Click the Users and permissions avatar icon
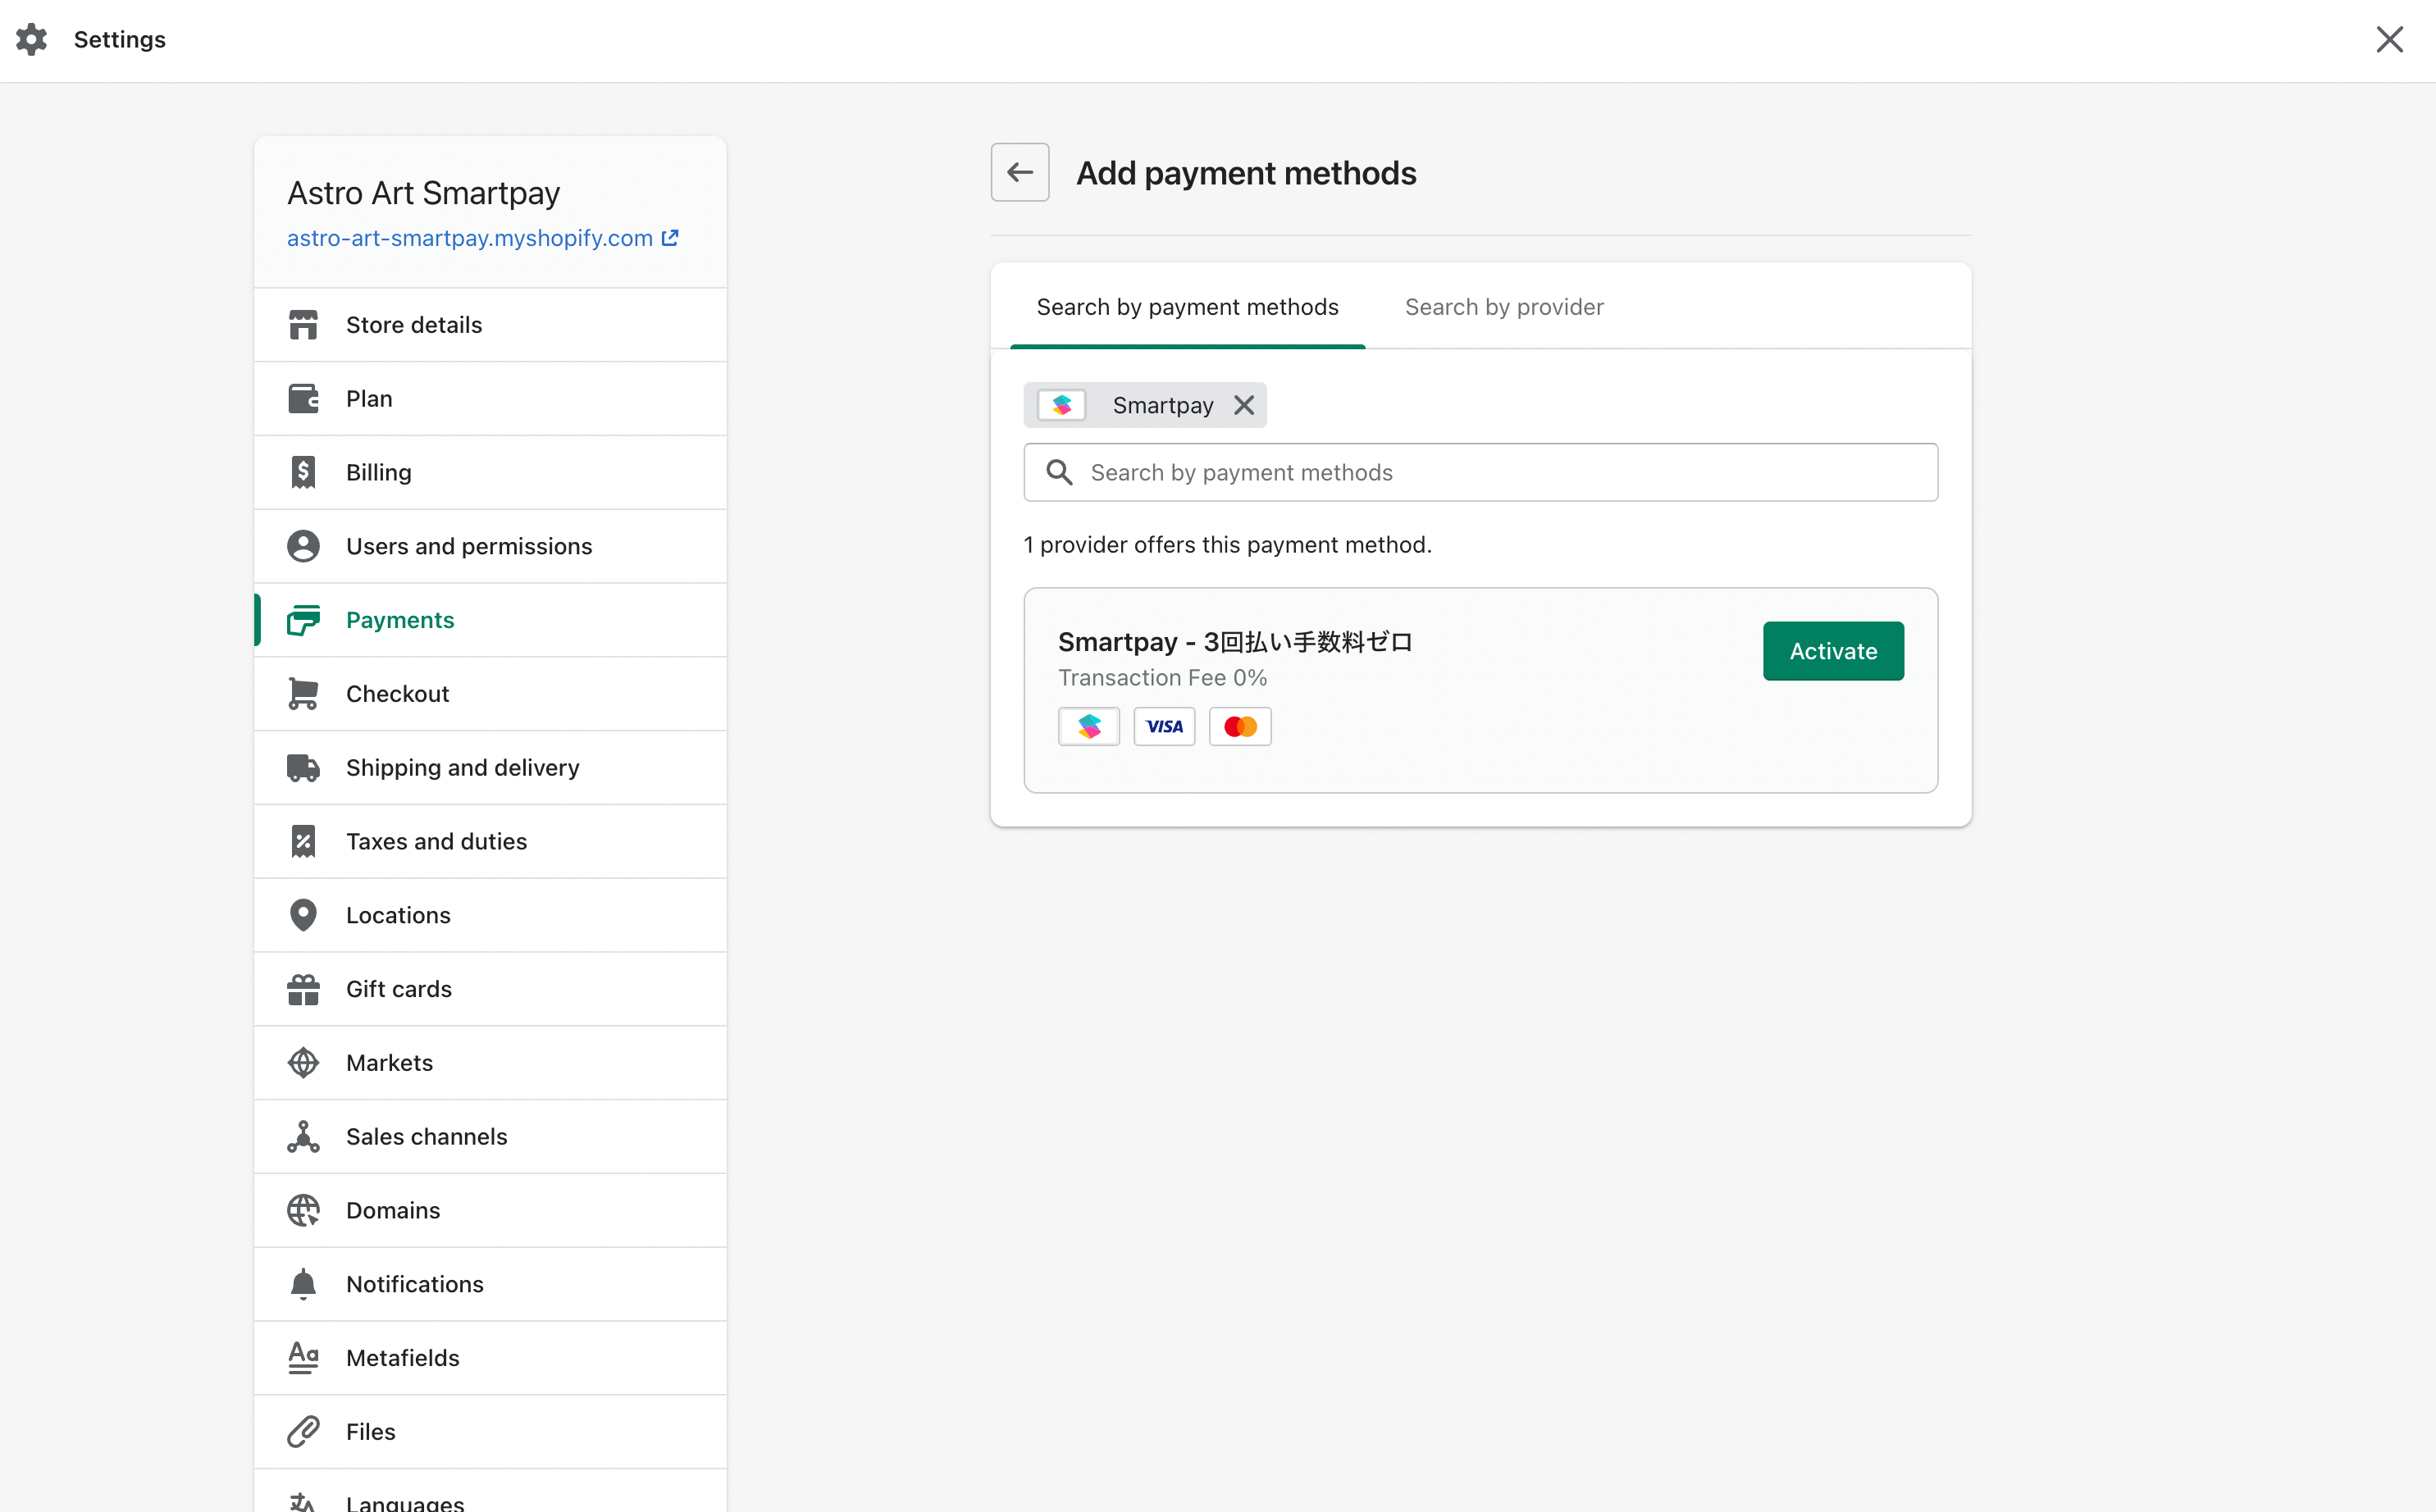 (303, 546)
